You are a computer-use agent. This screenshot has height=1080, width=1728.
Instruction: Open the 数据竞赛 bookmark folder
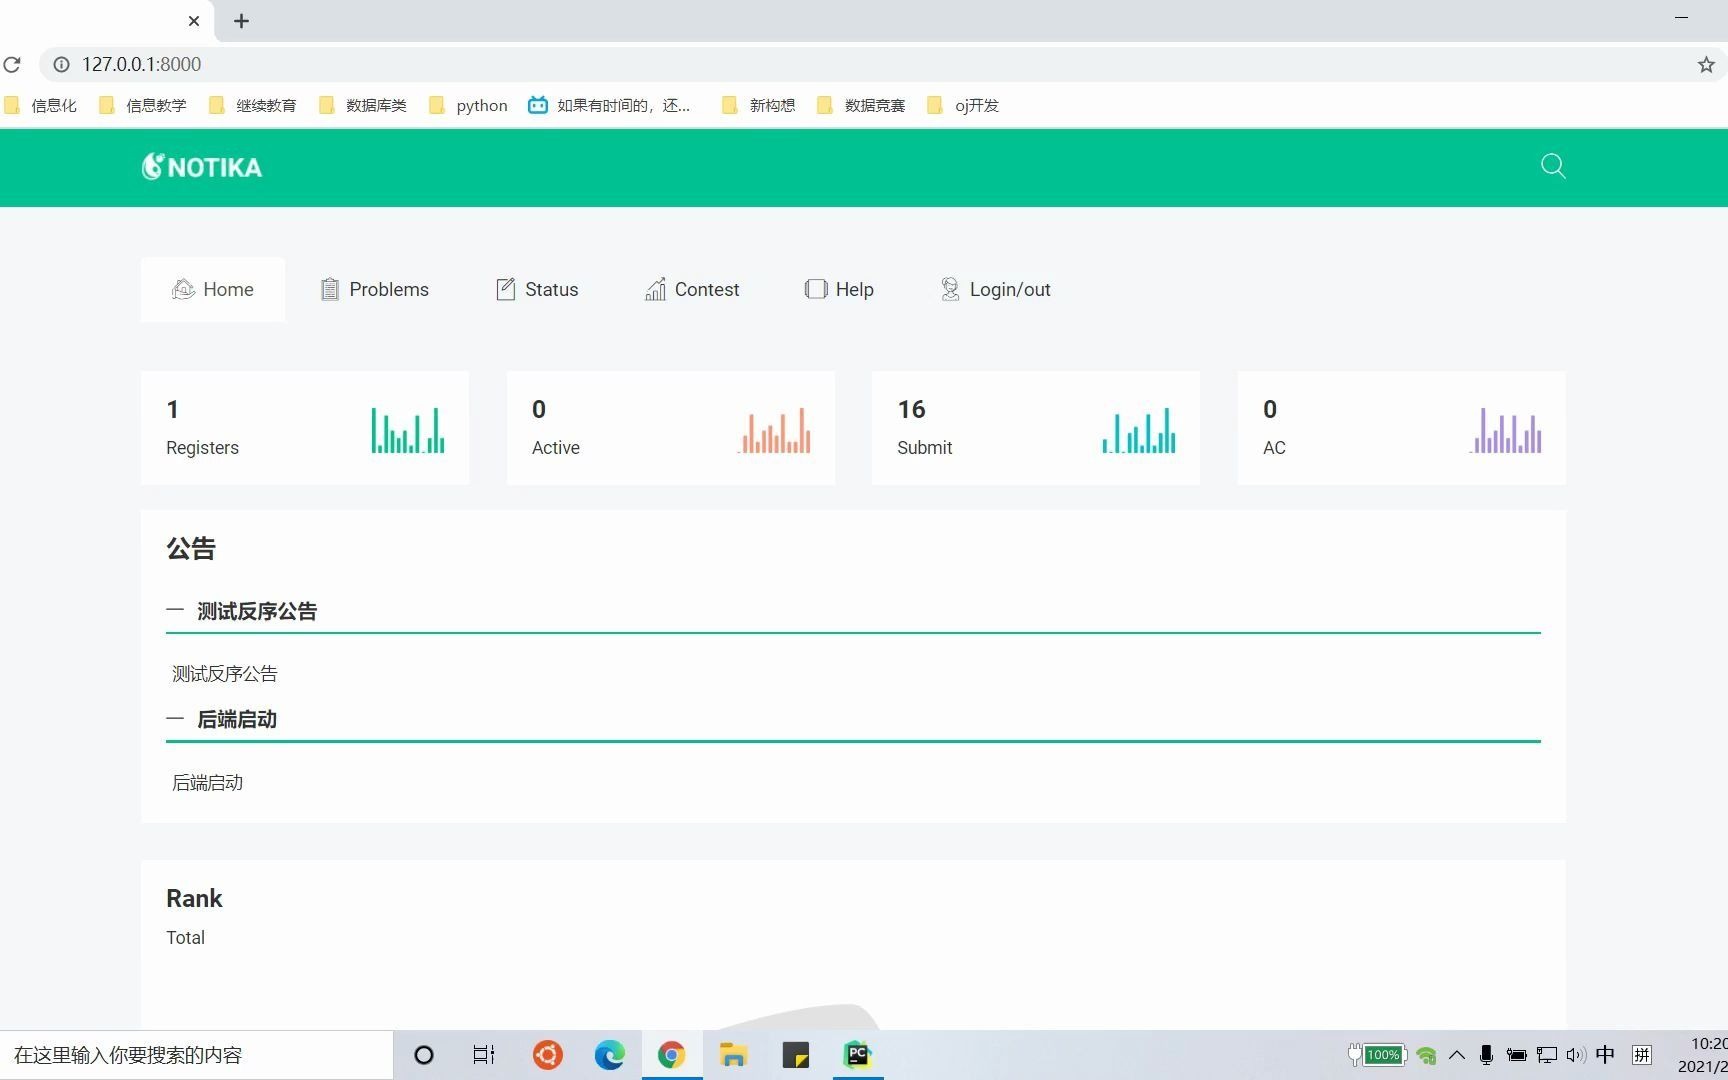tap(862, 105)
